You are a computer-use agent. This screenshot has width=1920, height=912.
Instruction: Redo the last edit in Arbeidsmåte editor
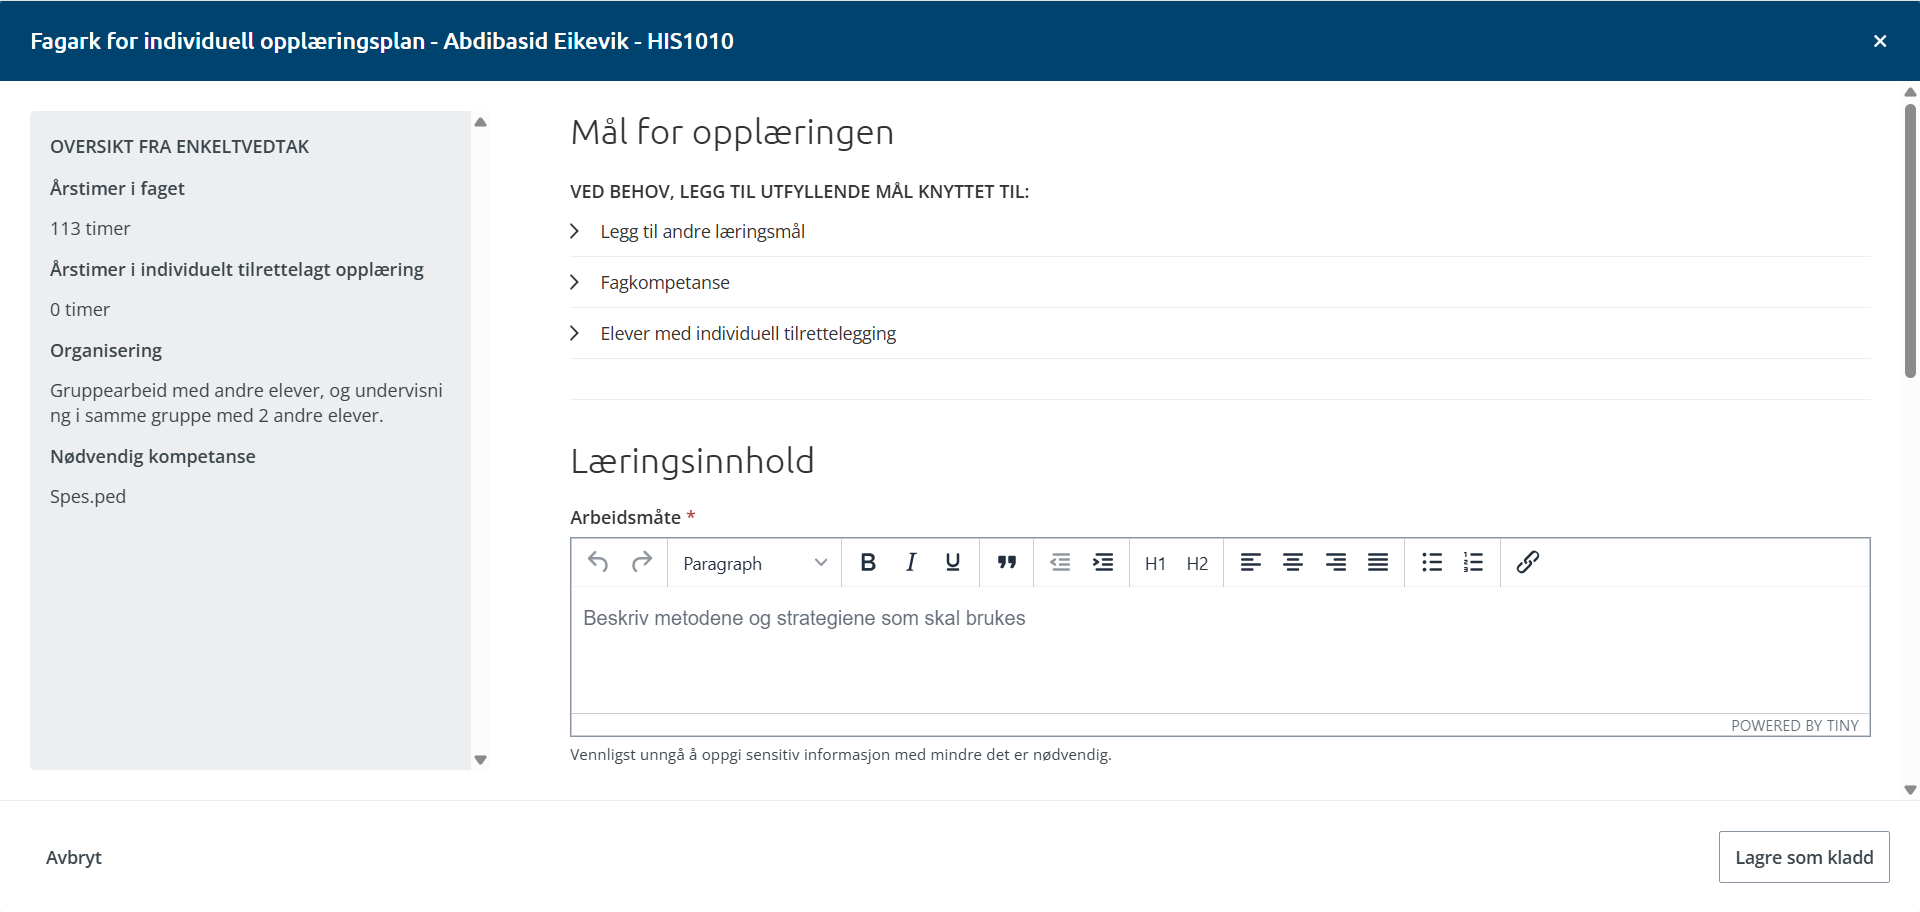[642, 562]
